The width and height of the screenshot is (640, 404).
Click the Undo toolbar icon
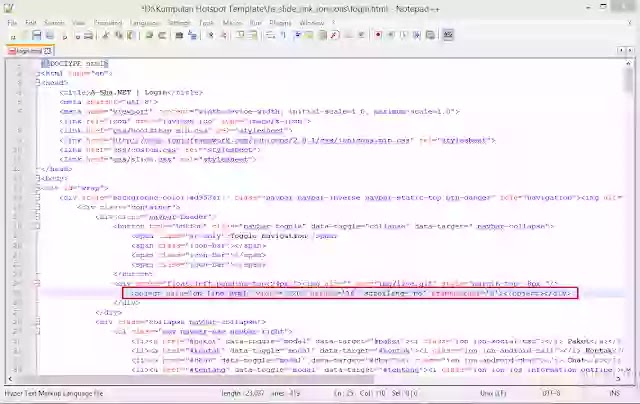pyautogui.click(x=149, y=36)
